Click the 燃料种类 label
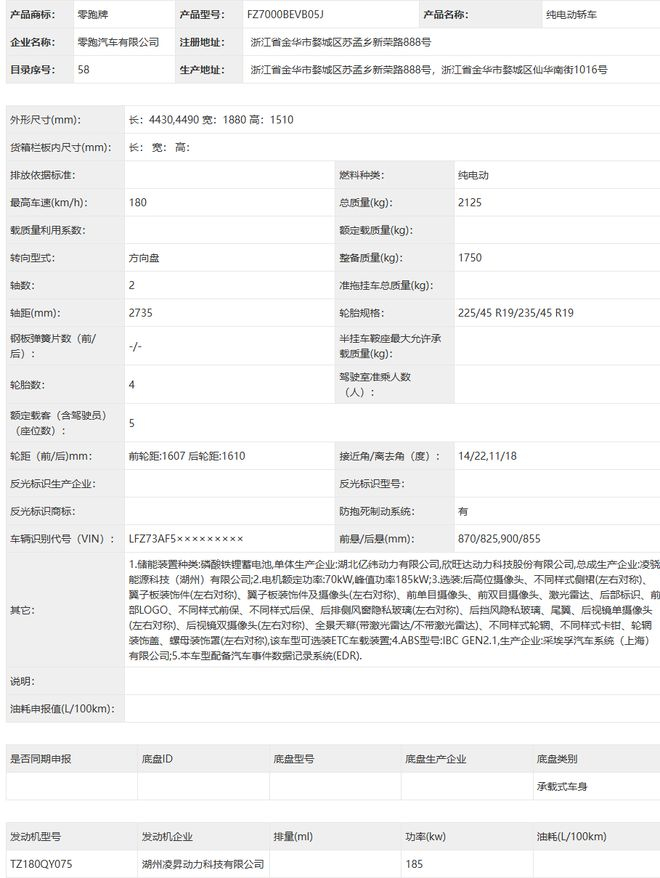660x878 pixels. point(362,175)
